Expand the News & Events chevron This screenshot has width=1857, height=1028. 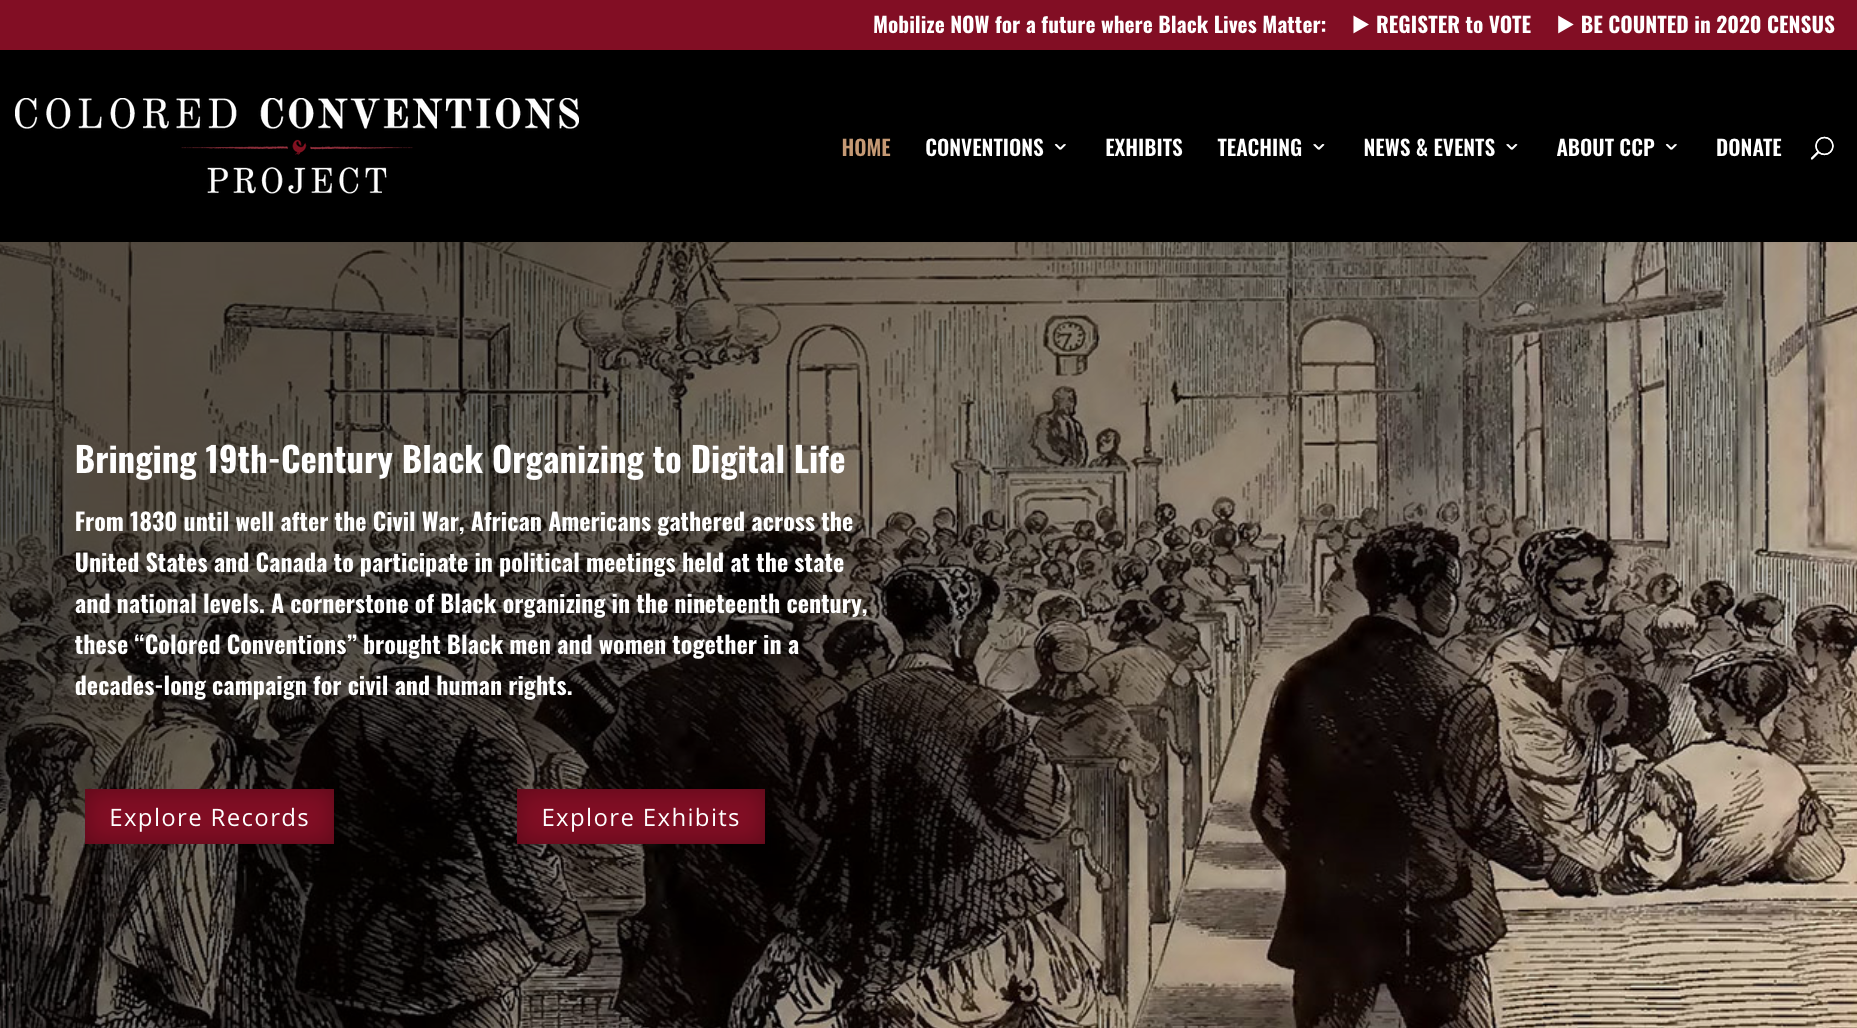(1512, 147)
